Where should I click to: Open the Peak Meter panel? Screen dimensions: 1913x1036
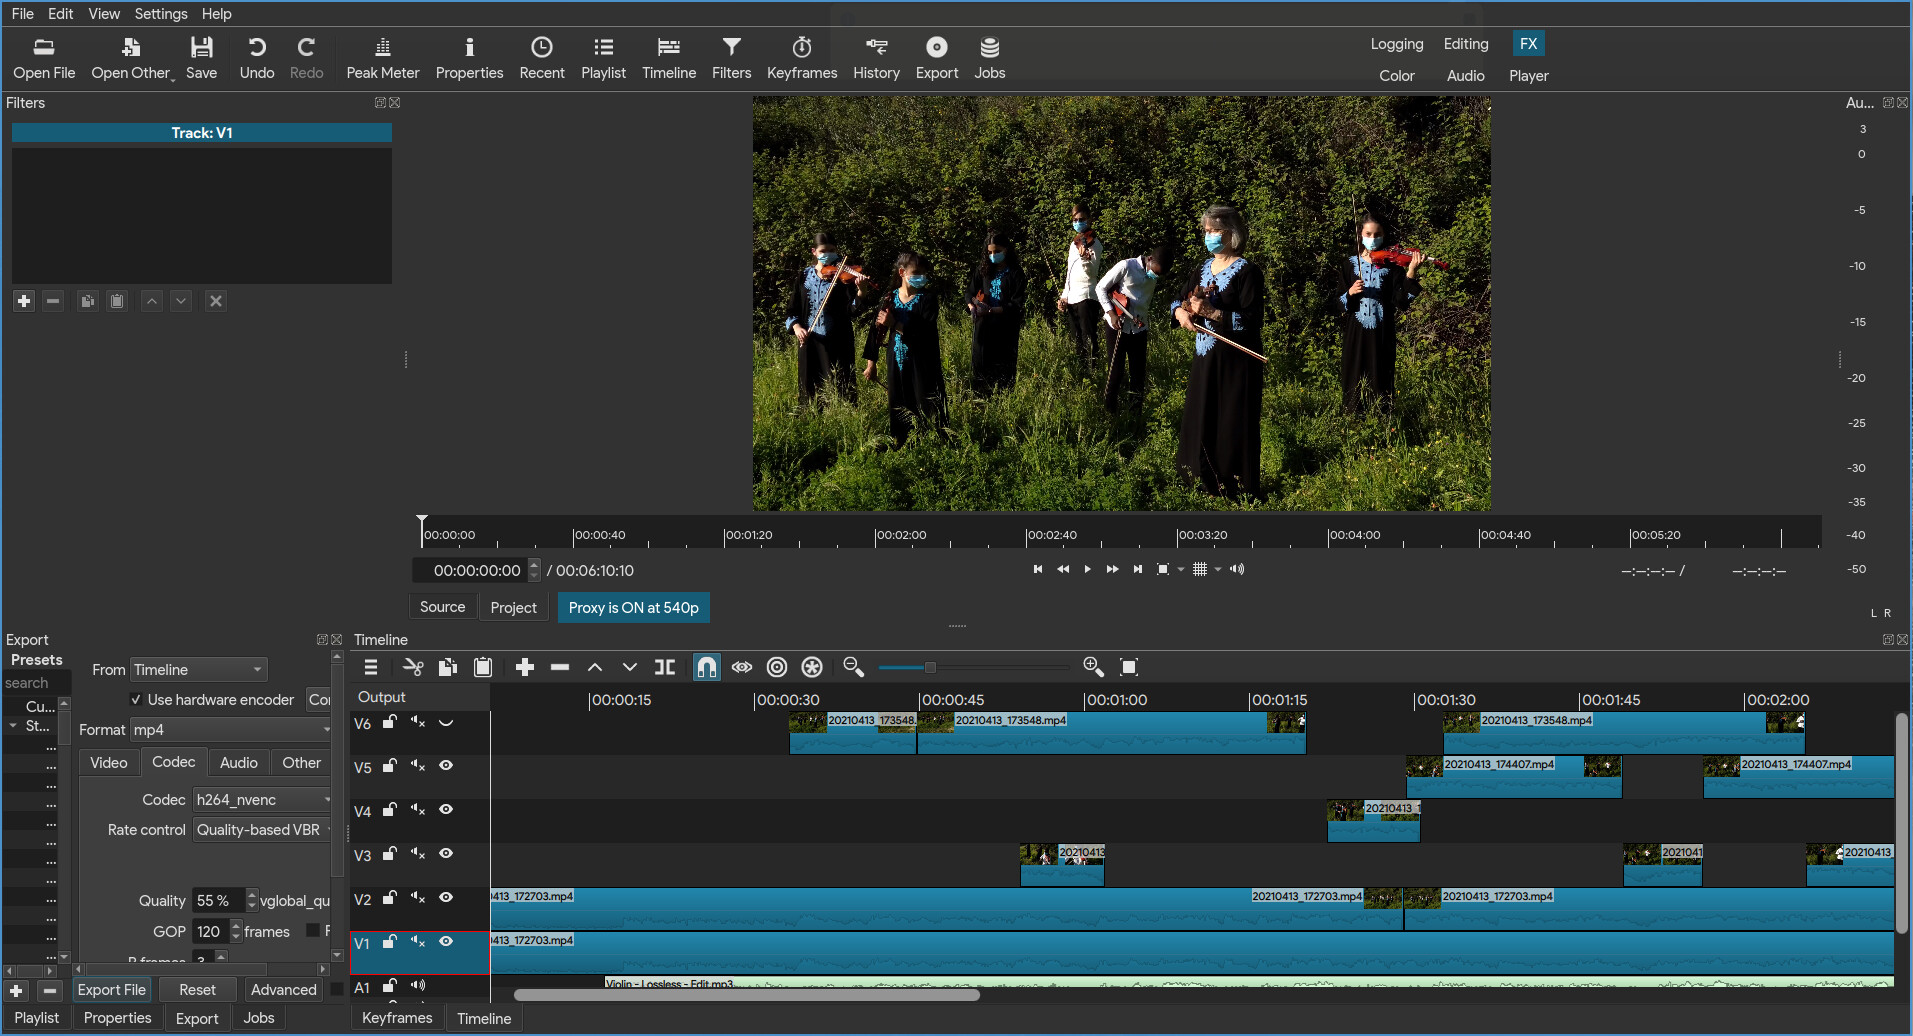(382, 58)
